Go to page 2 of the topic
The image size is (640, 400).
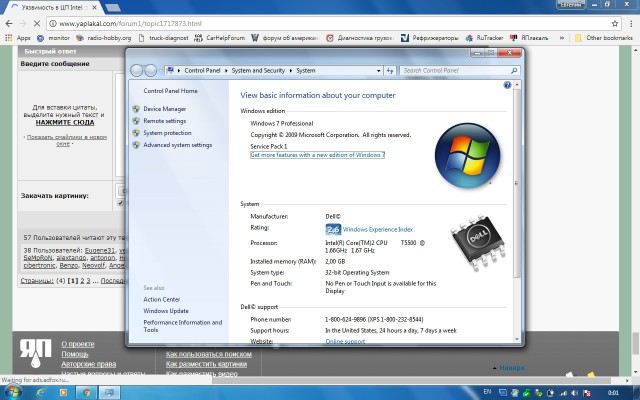pyautogui.click(x=82, y=281)
